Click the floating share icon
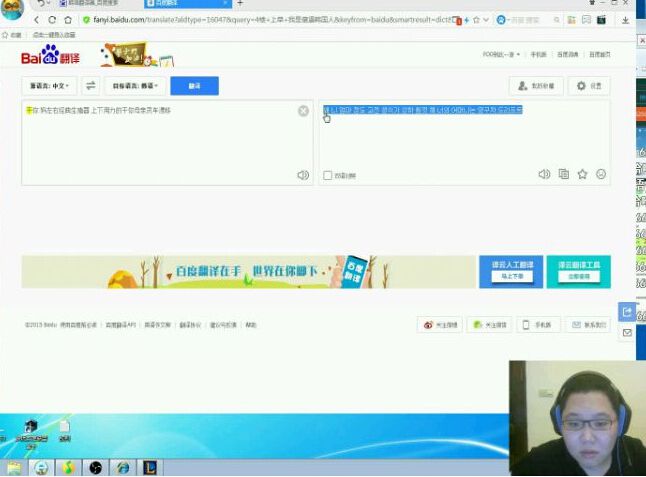This screenshot has width=646, height=477. click(x=627, y=311)
